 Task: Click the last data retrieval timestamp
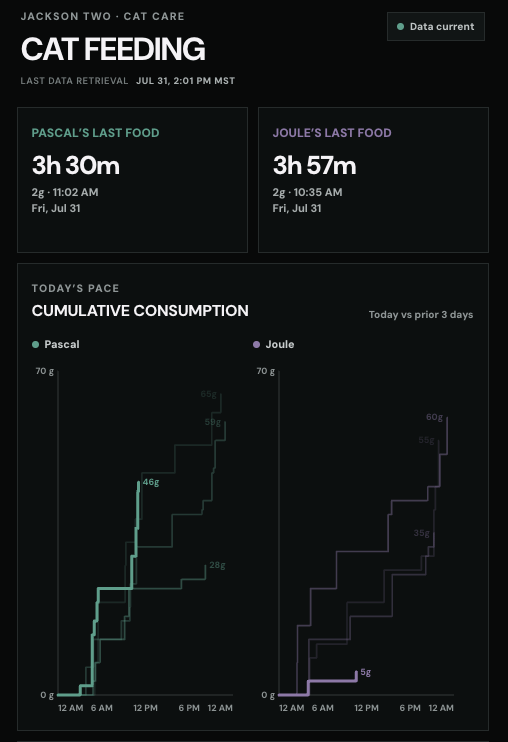[185, 81]
